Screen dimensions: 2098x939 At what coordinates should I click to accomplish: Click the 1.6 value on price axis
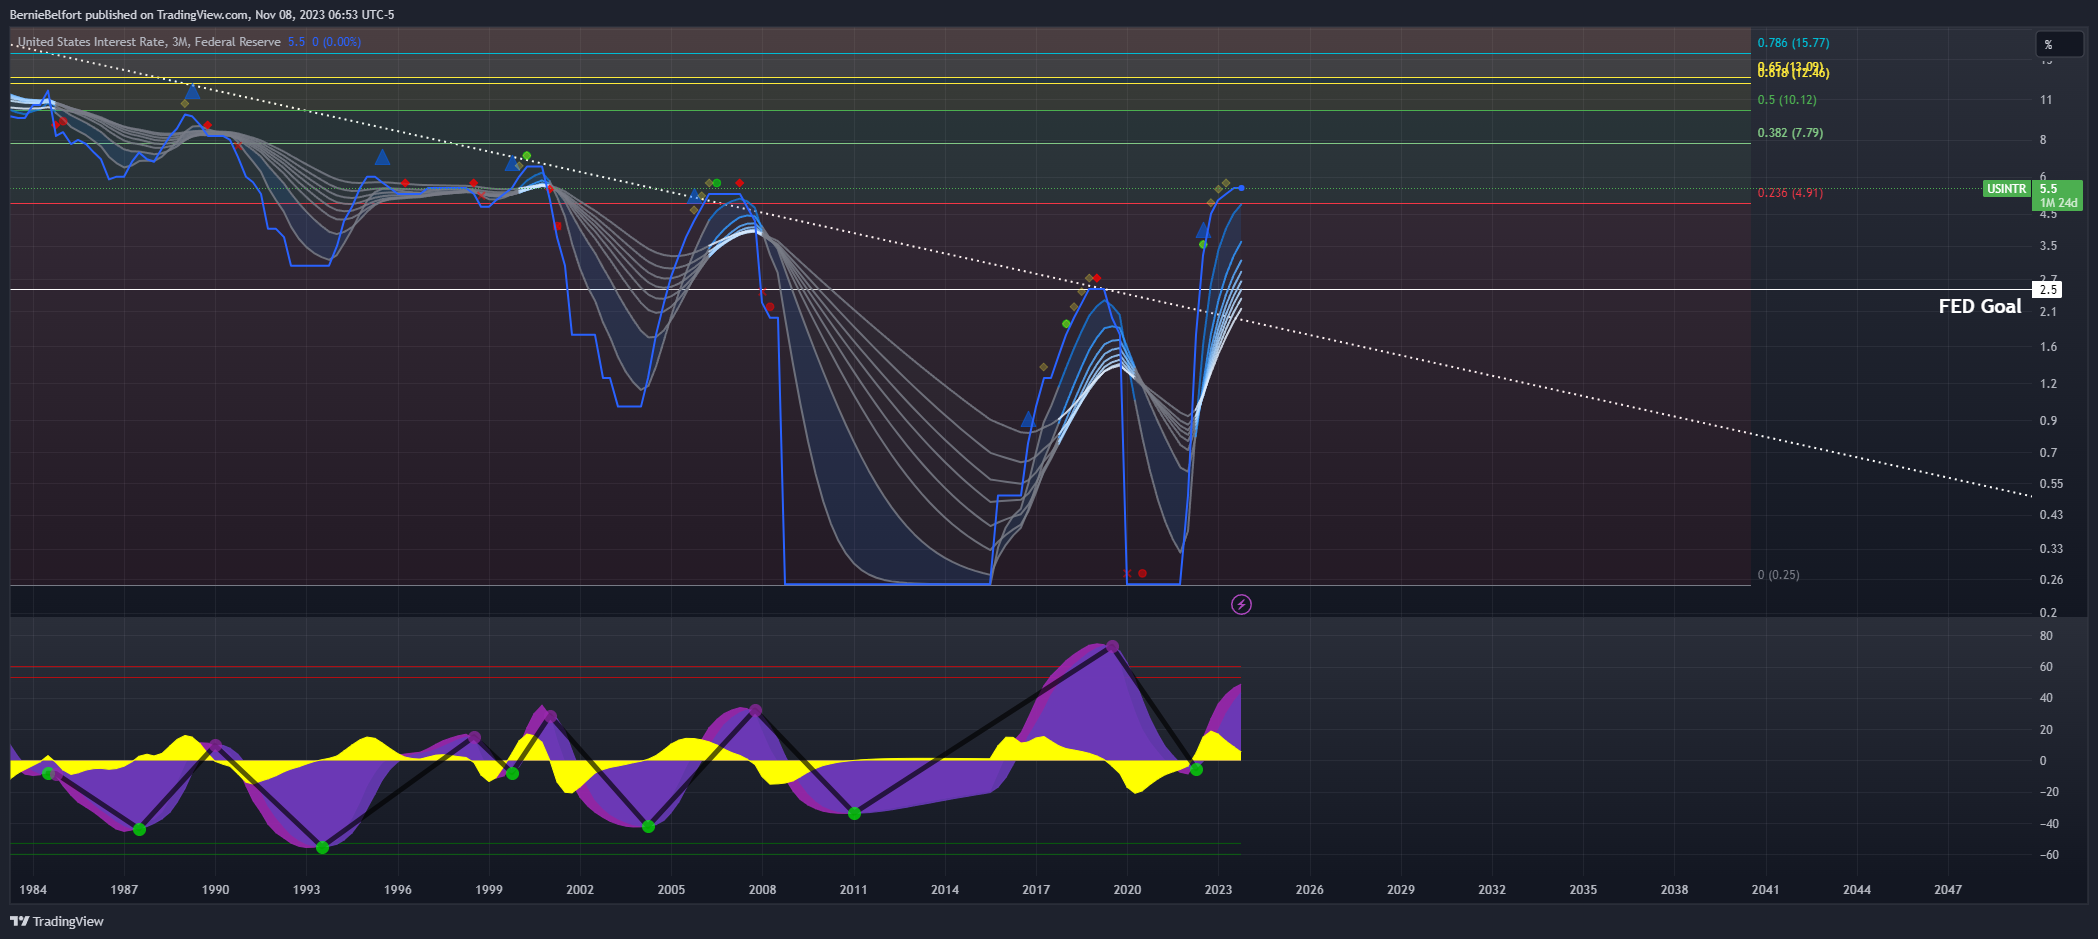[2049, 347]
